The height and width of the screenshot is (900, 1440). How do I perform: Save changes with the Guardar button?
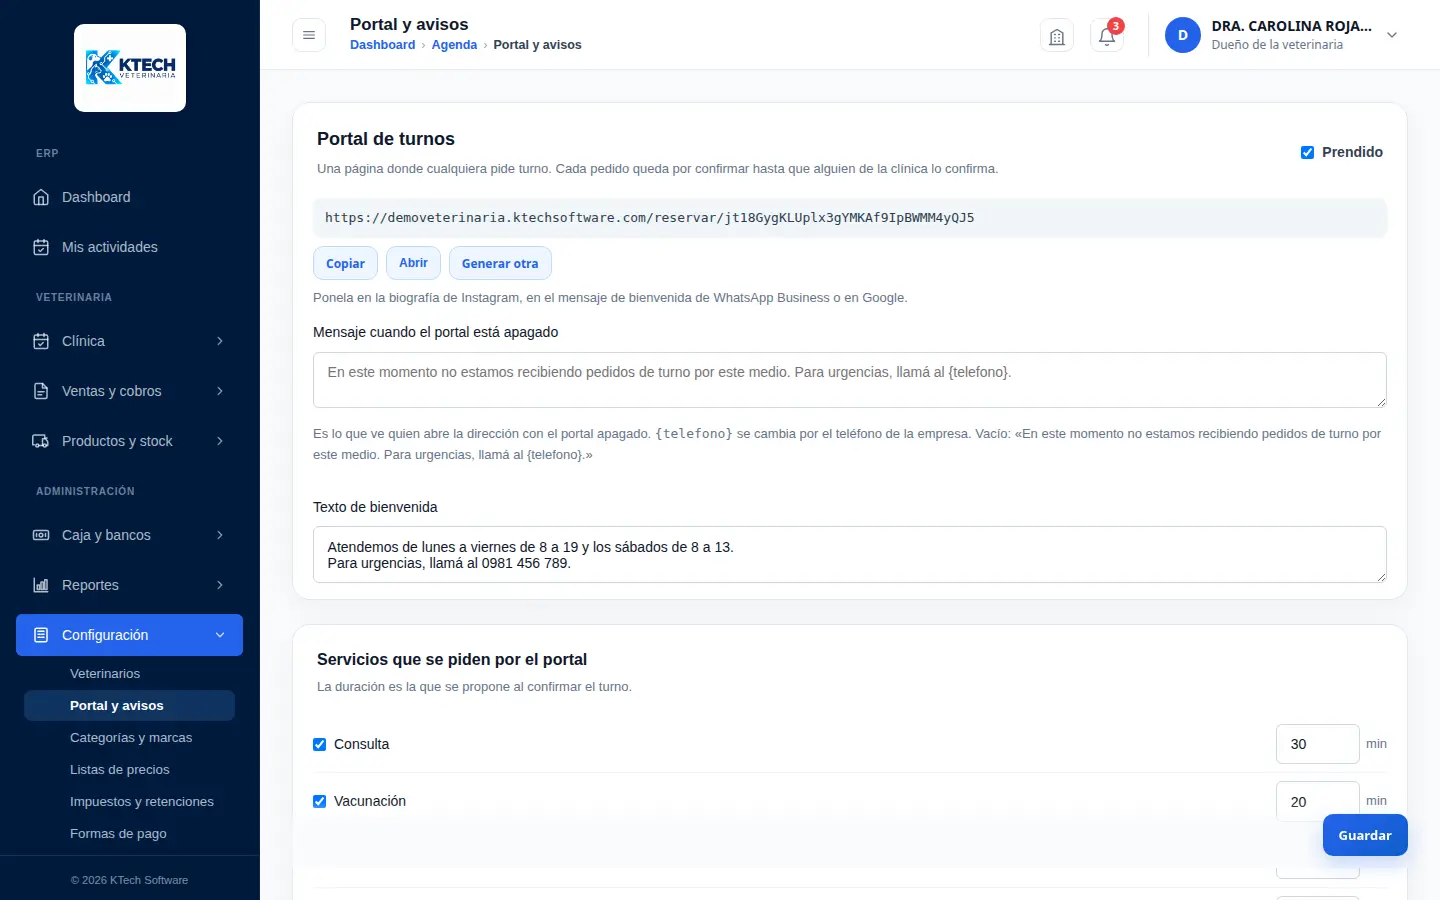click(1365, 835)
